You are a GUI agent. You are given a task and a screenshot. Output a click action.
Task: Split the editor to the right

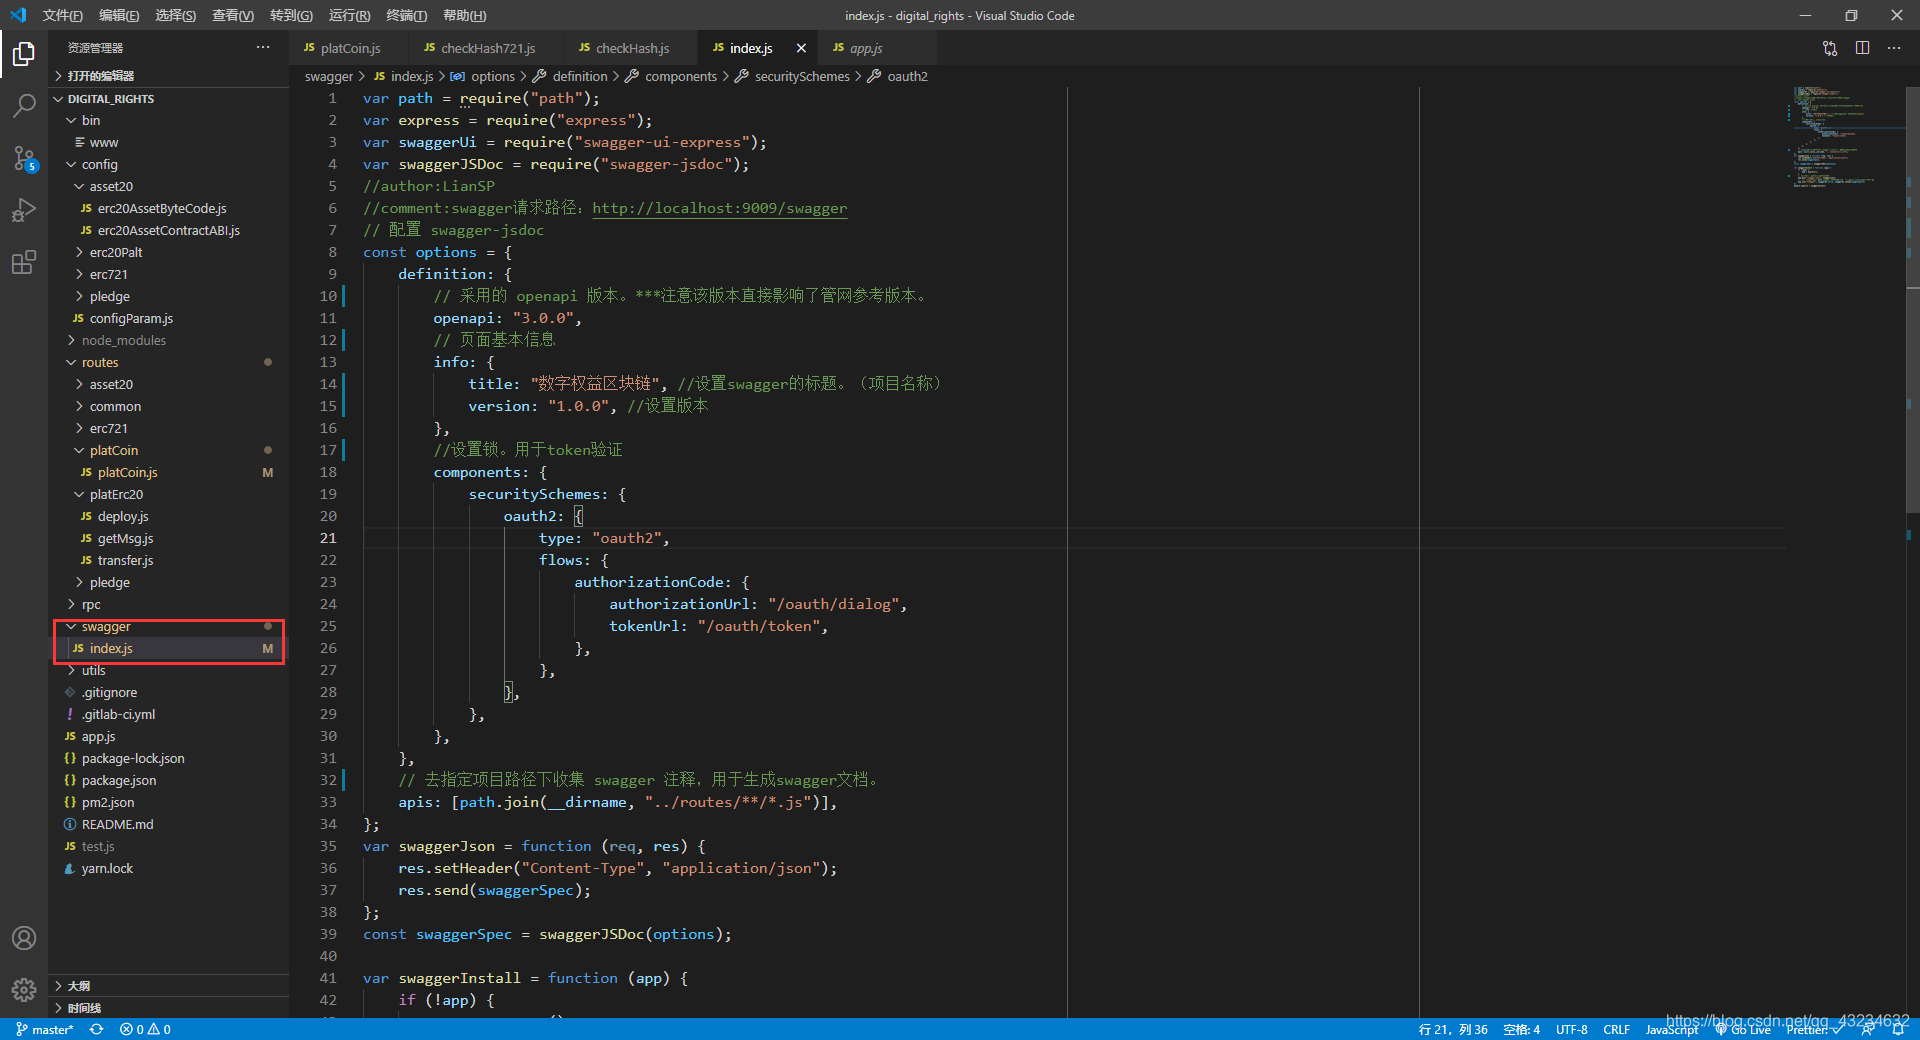click(1862, 48)
